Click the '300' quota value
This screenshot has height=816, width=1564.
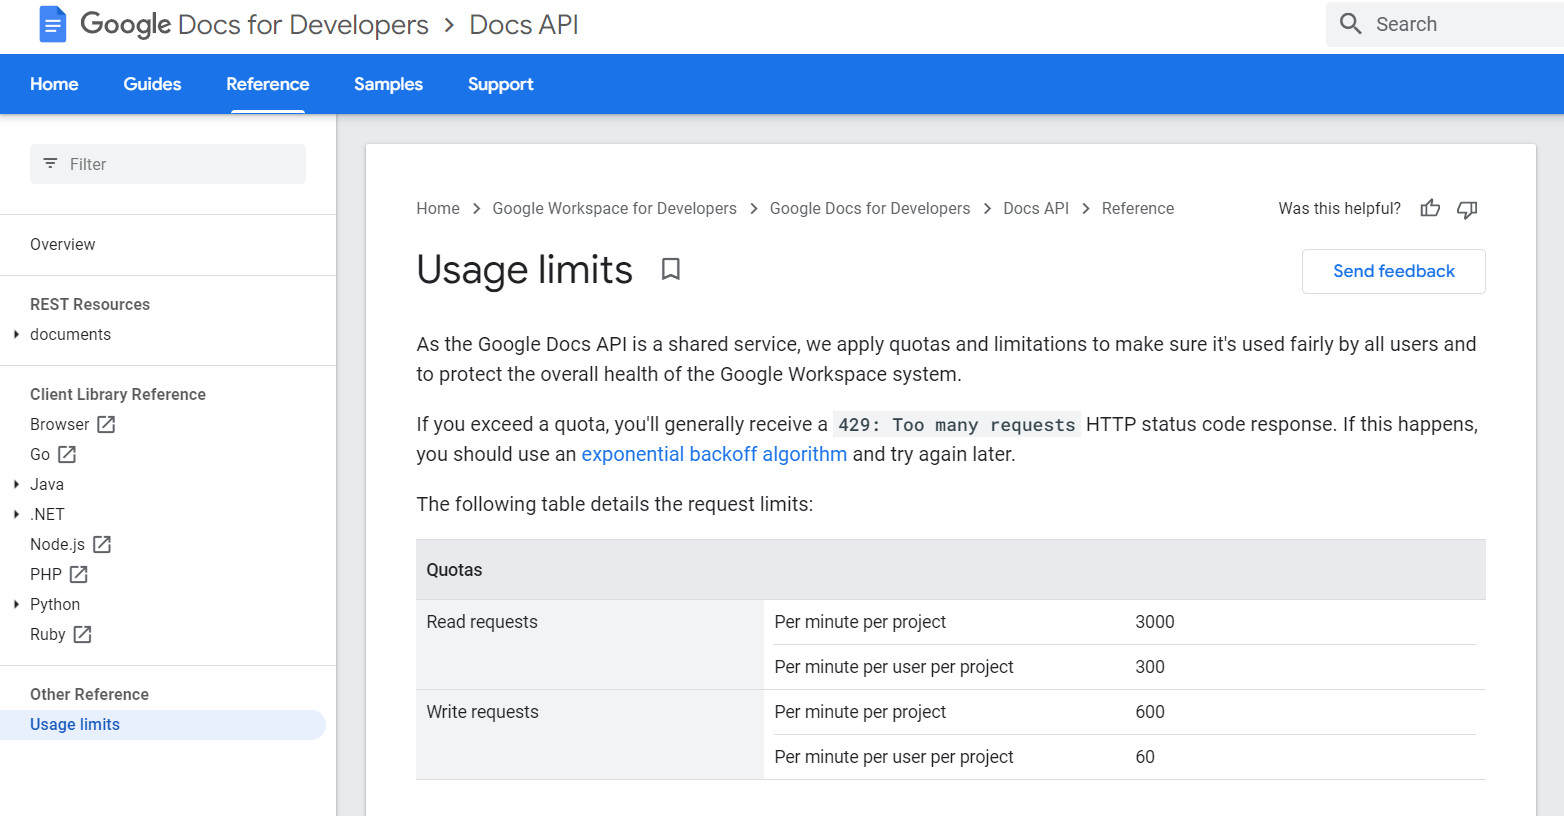1150,667
